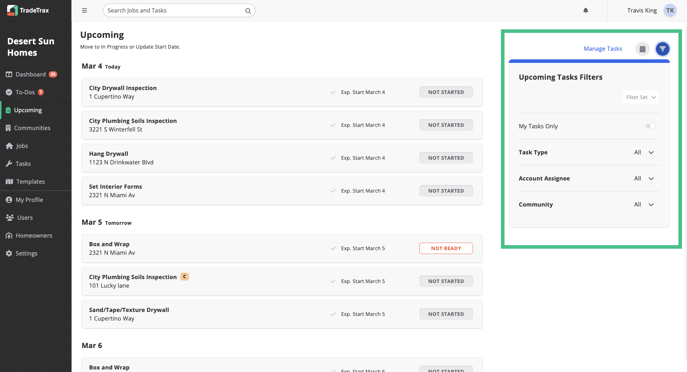Open the 101 Lucky lane task card

point(282,281)
